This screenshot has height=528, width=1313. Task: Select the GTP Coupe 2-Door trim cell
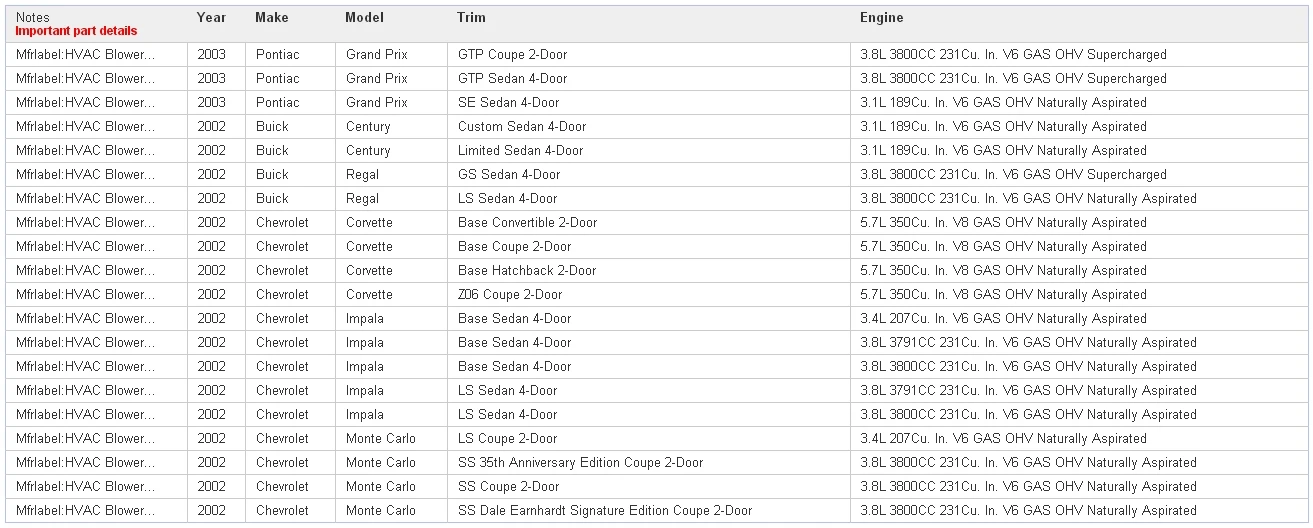(512, 55)
